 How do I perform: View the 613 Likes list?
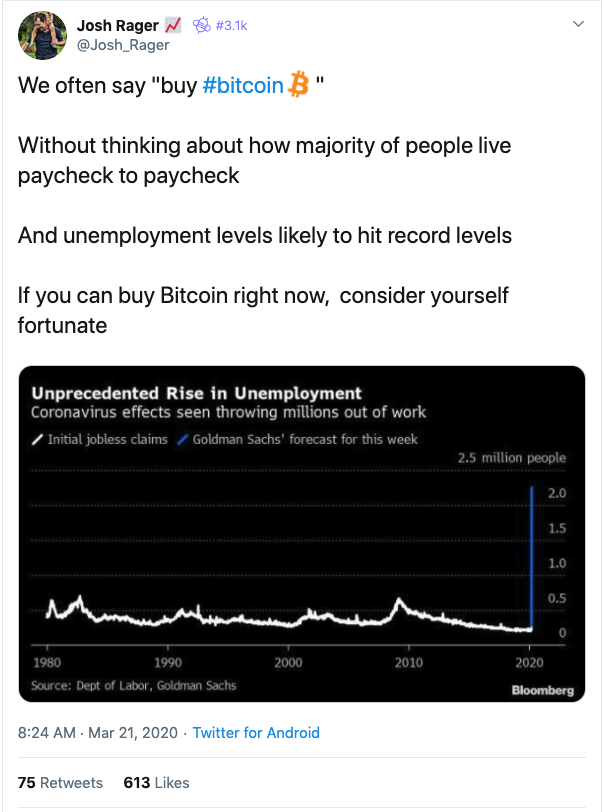[156, 782]
